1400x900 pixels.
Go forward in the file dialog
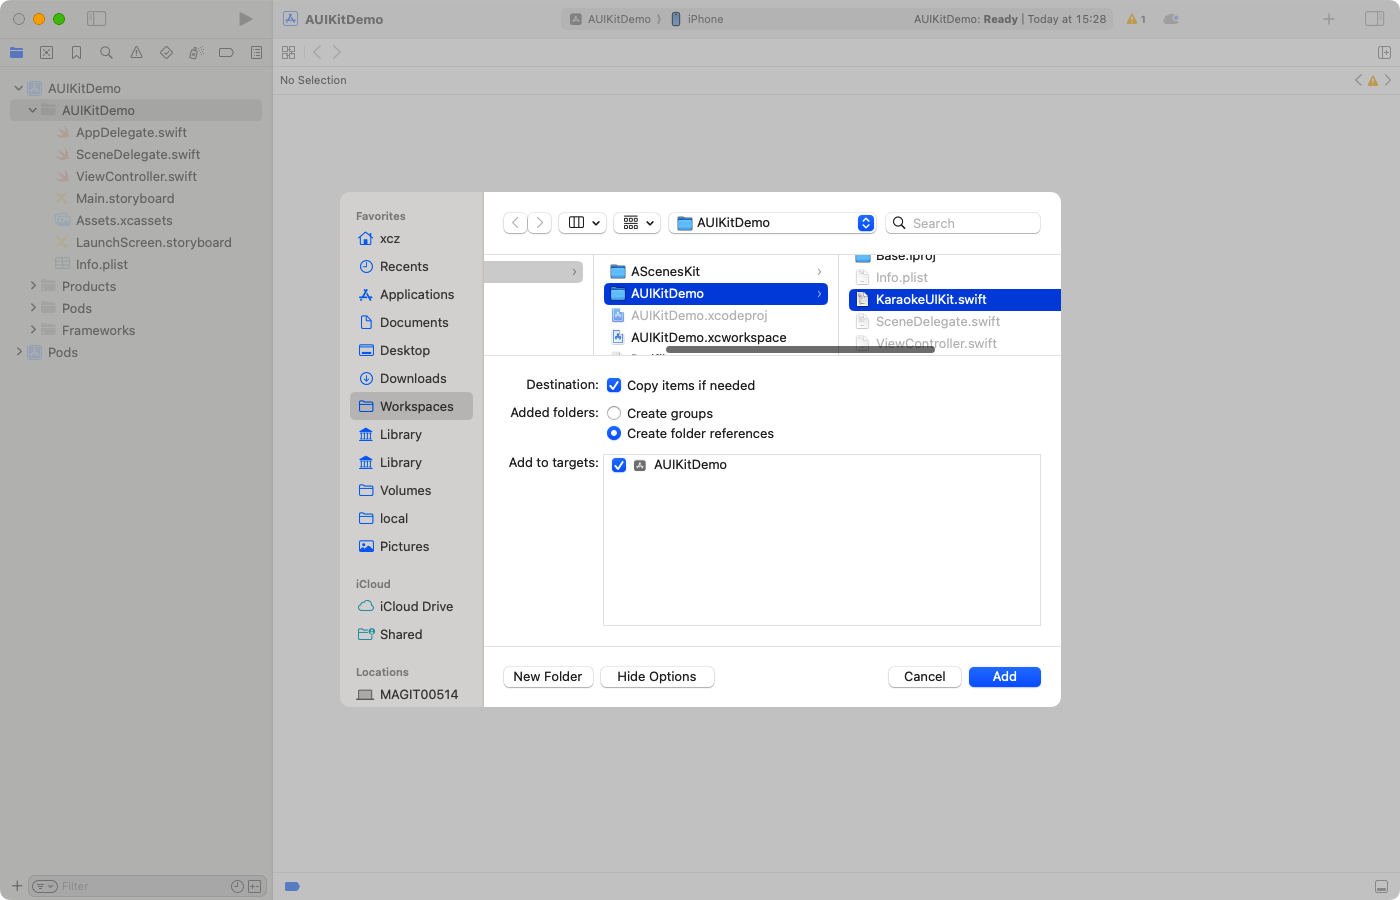coord(539,223)
